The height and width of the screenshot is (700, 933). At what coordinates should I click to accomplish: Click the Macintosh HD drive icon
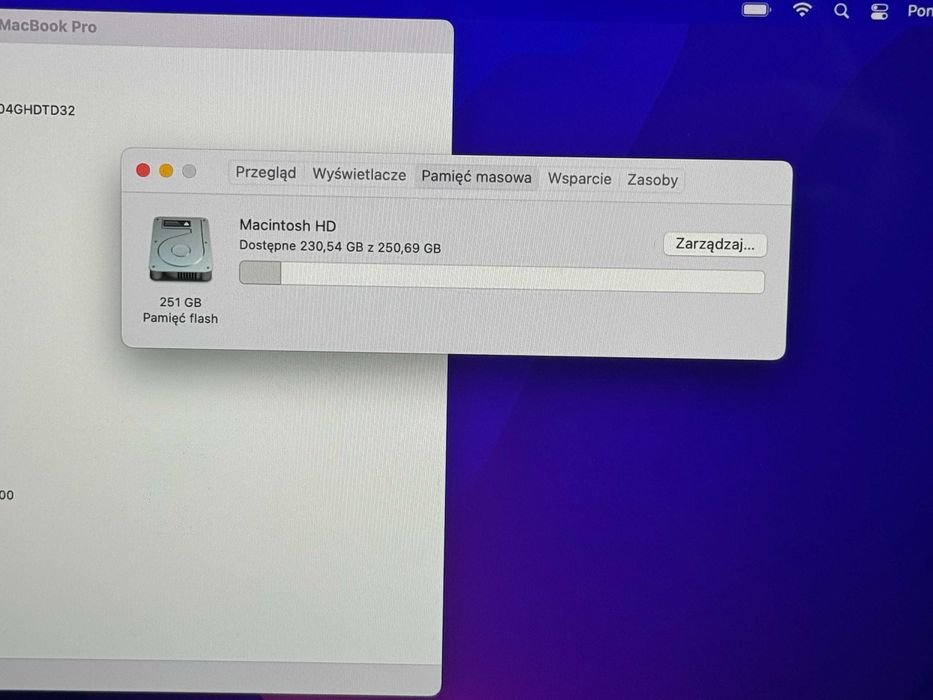[x=180, y=249]
